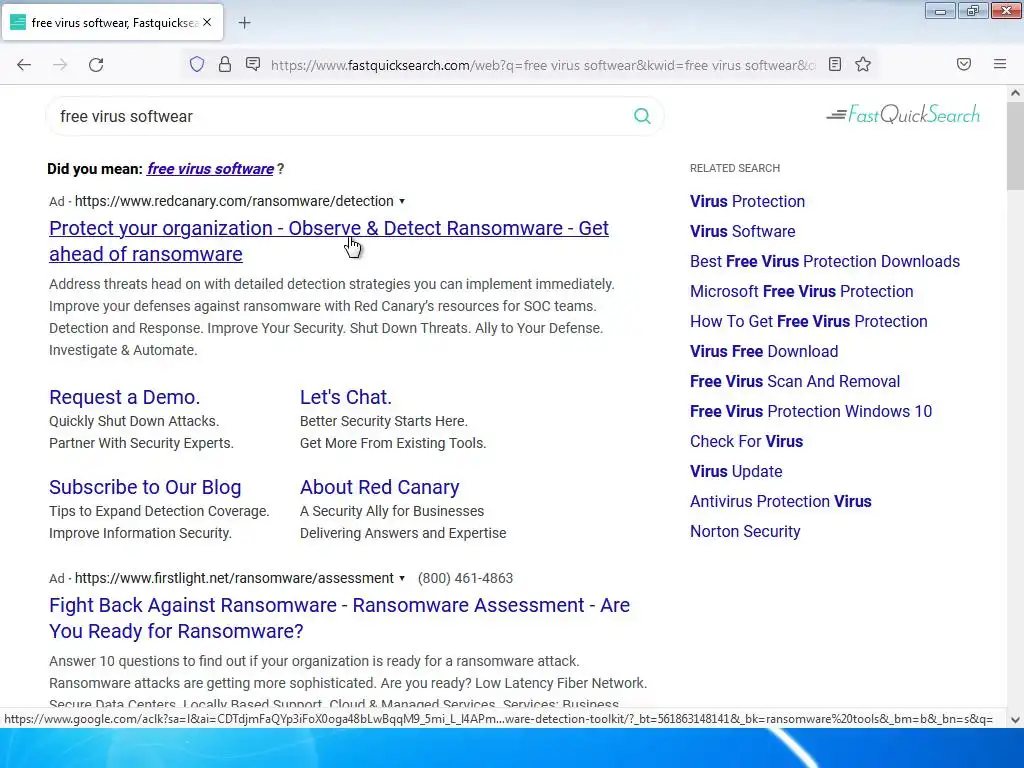This screenshot has height=768, width=1024.
Task: Select 'How To Get Free Virus Protection'
Action: 808,321
